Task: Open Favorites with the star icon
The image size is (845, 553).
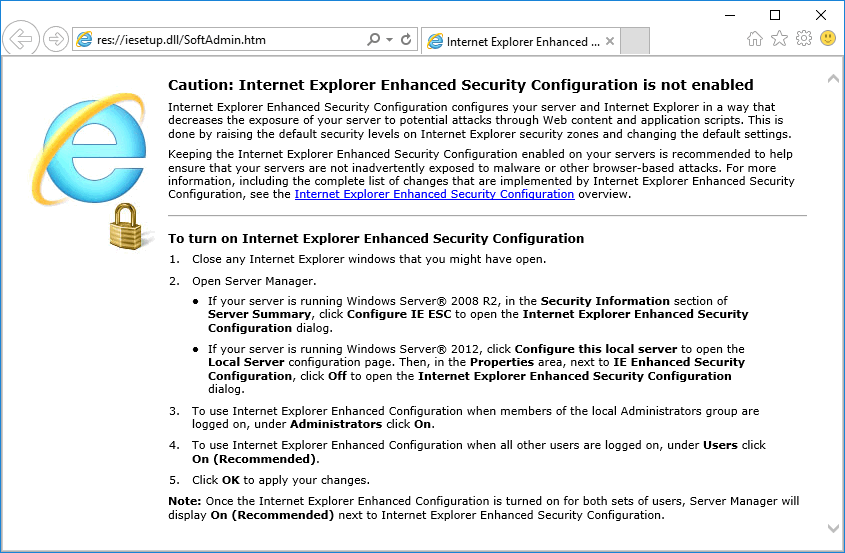Action: 779,39
